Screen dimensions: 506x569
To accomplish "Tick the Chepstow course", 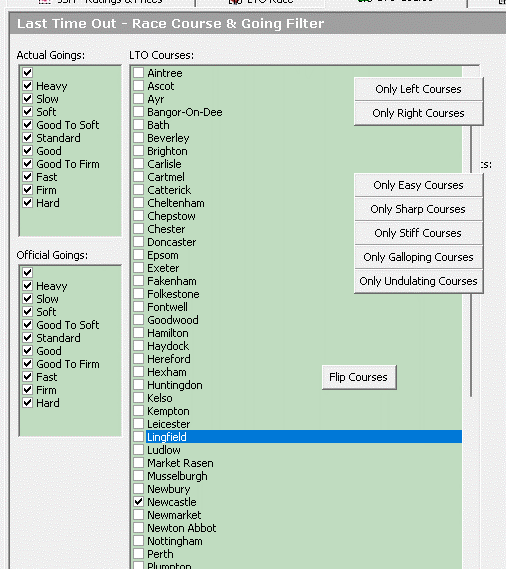I will click(x=138, y=216).
